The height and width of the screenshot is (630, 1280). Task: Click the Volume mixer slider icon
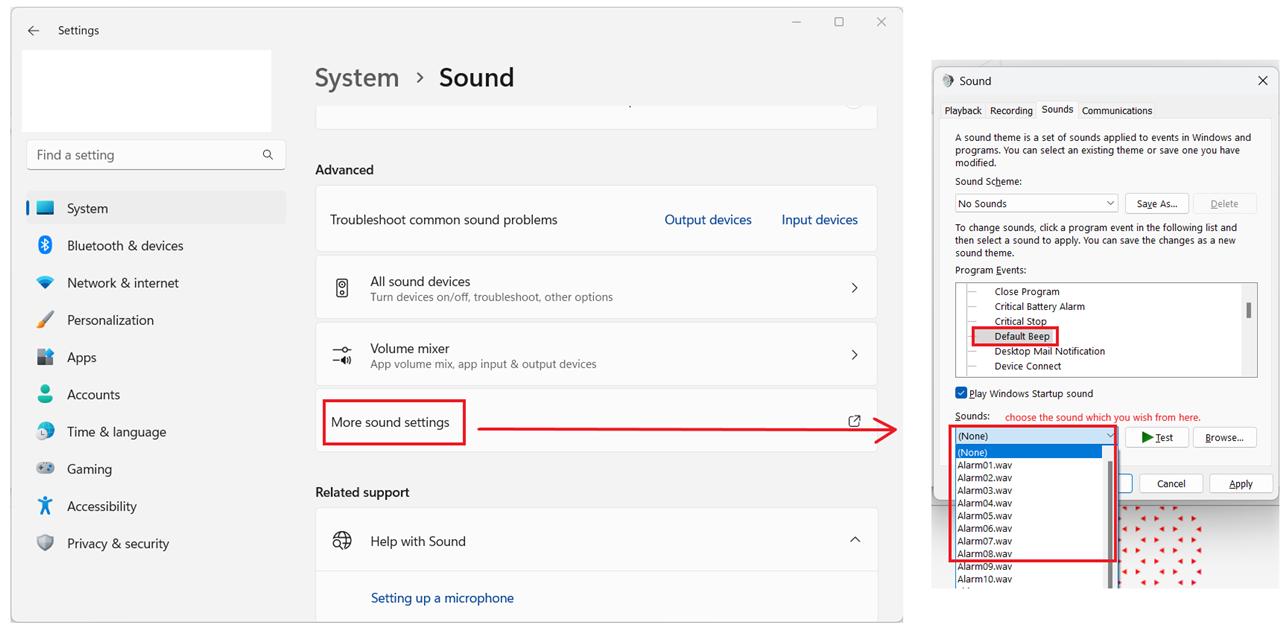(x=342, y=355)
